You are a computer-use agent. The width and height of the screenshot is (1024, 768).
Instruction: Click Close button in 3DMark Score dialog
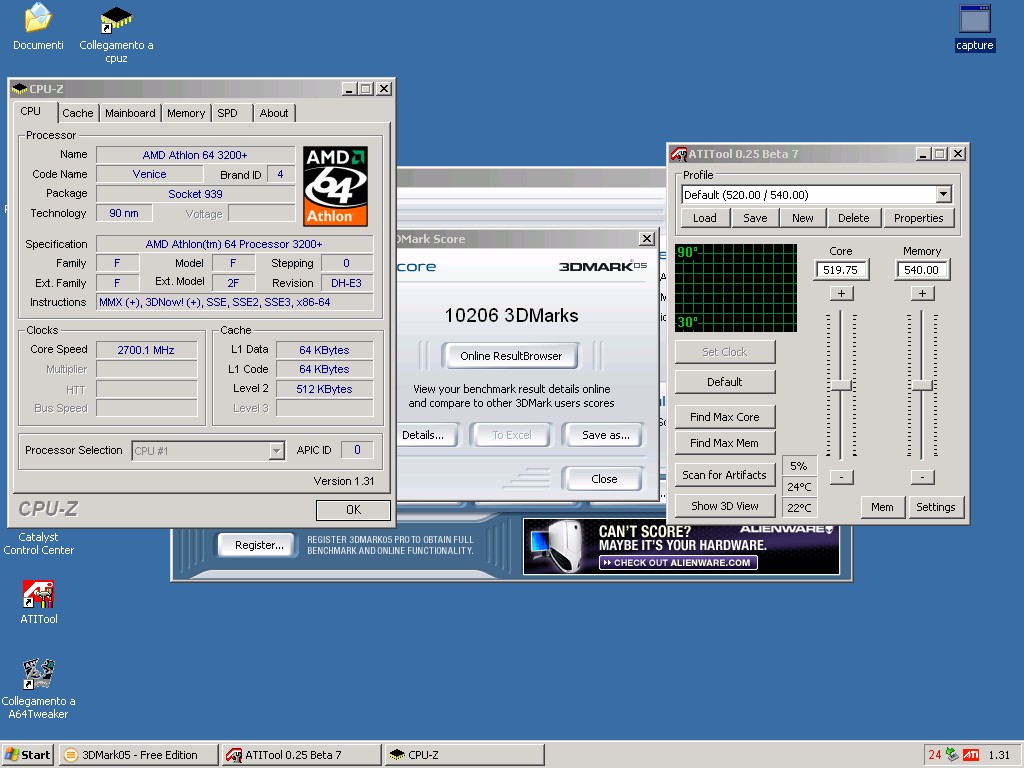tap(603, 479)
